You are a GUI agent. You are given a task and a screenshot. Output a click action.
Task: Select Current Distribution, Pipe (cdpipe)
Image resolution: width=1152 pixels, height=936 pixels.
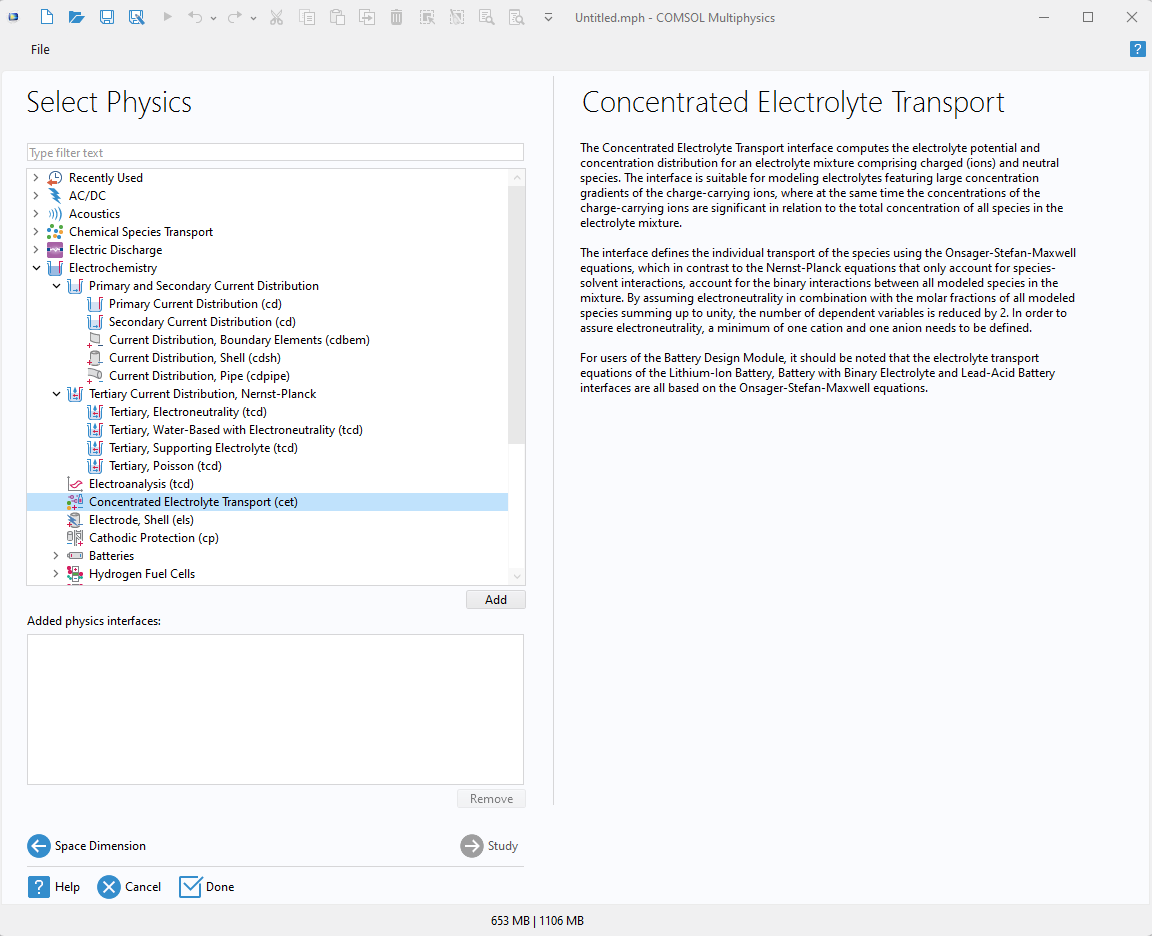(200, 376)
